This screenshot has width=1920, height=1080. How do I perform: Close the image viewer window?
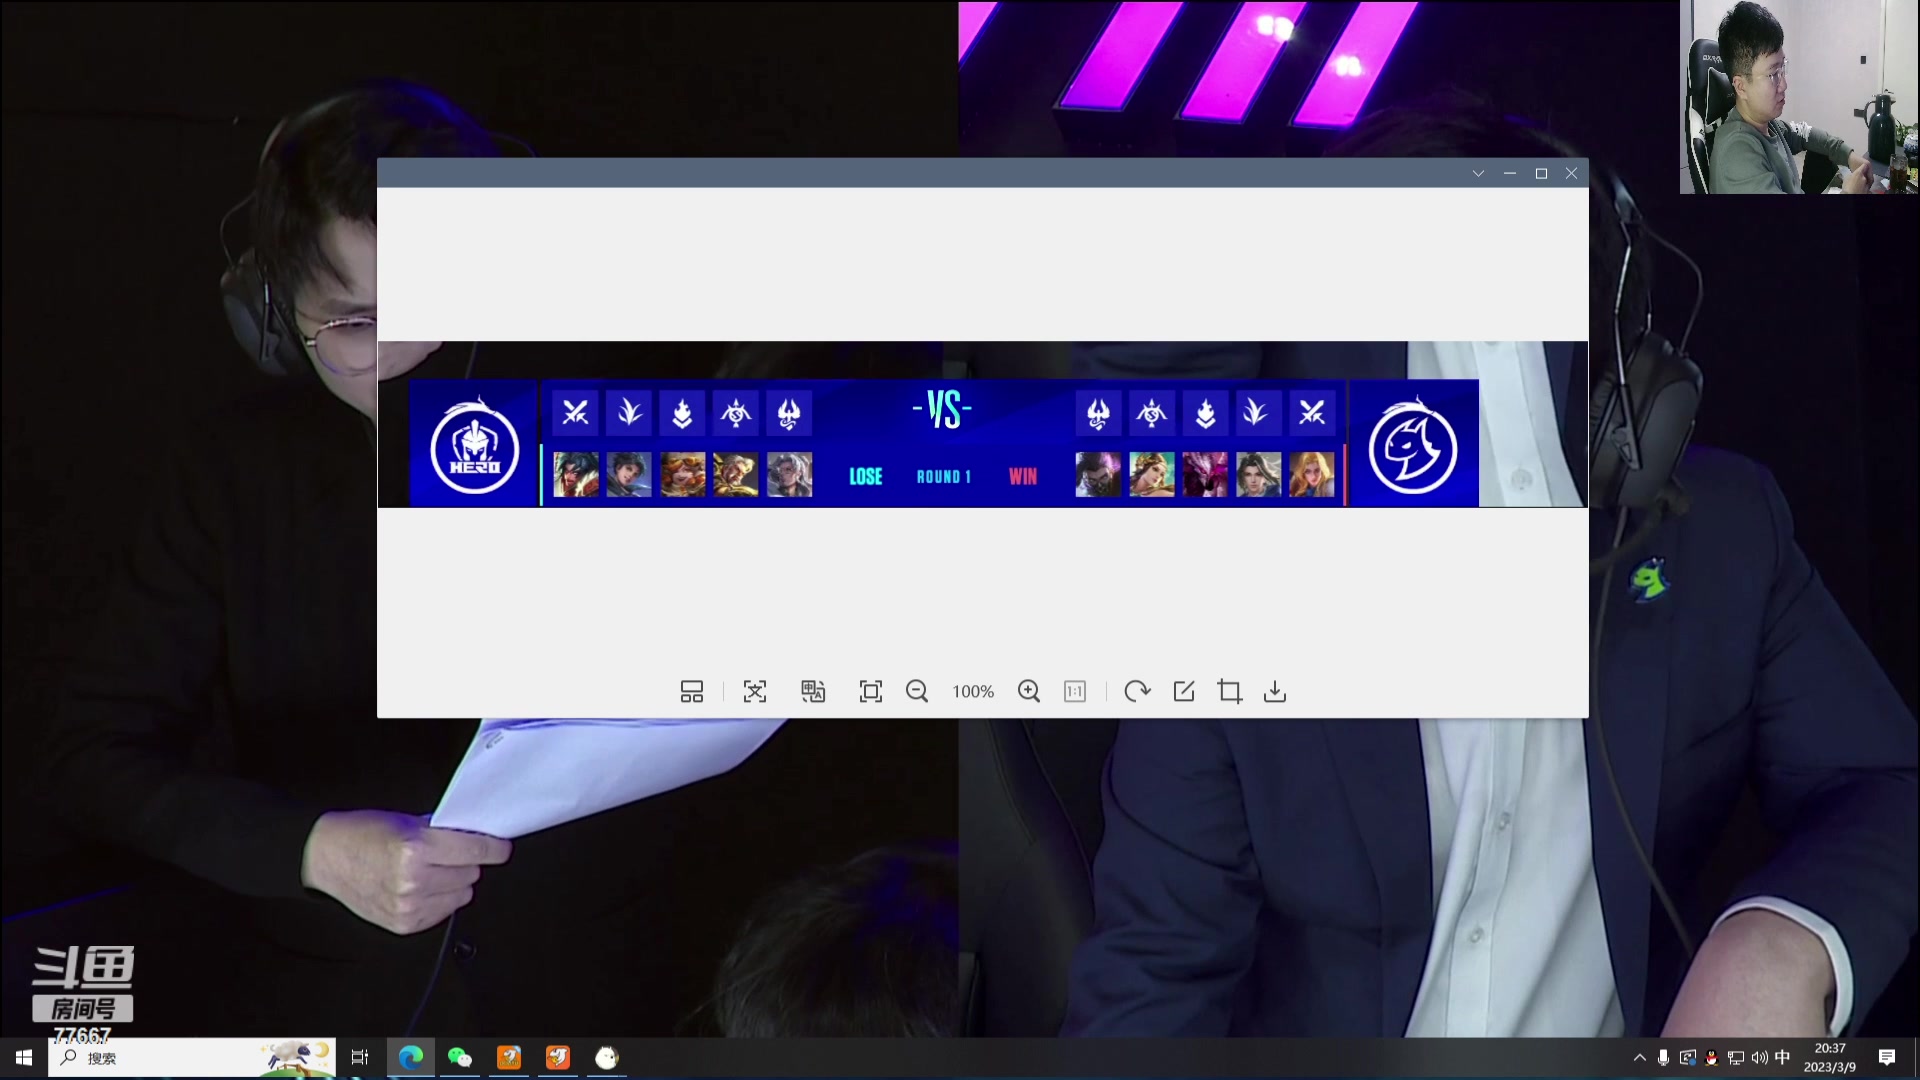(1572, 174)
